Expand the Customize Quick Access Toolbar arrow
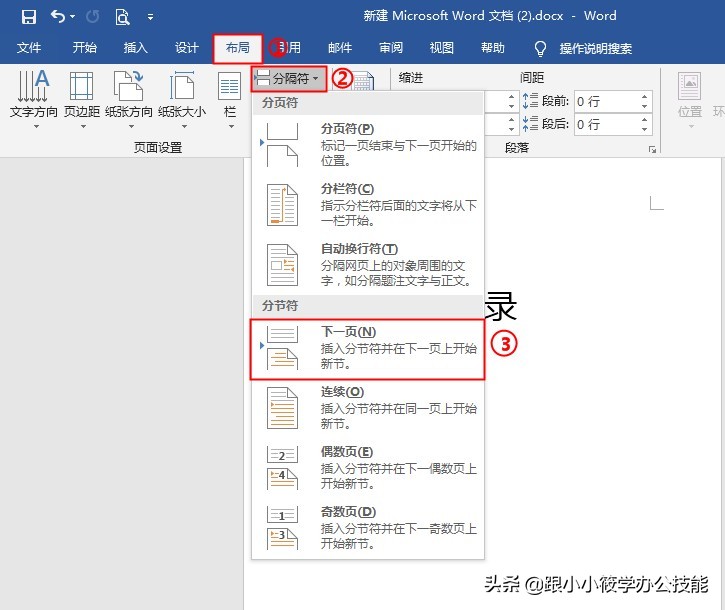 click(150, 17)
